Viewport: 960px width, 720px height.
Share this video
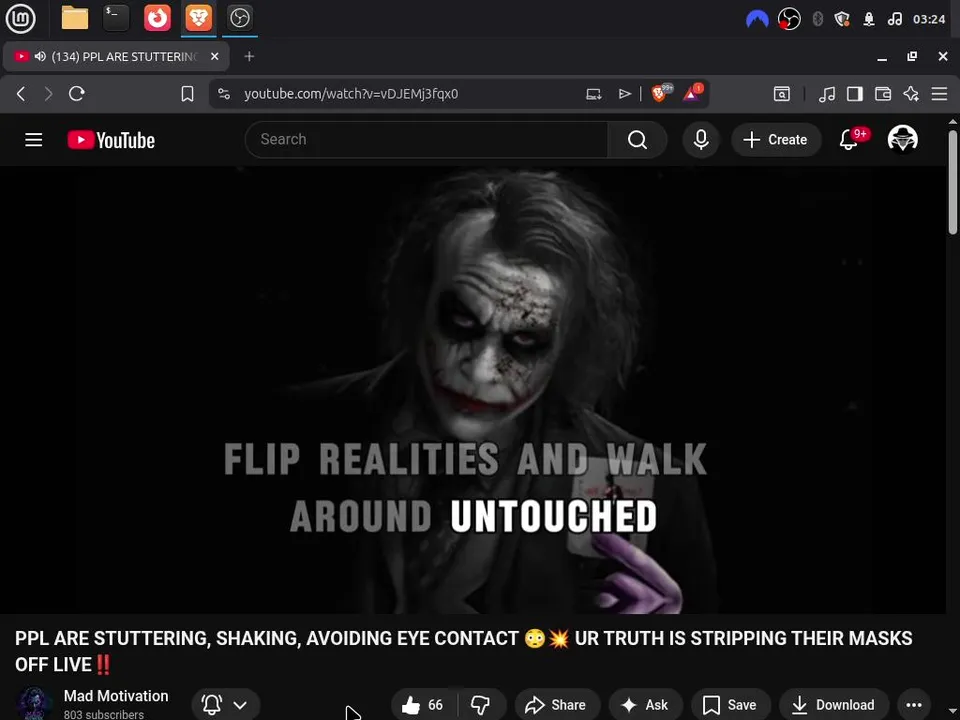tap(556, 705)
